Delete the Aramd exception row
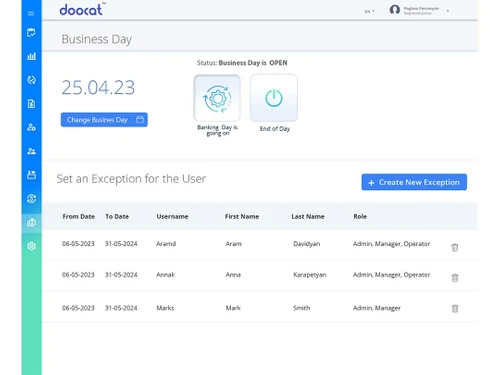 pyautogui.click(x=455, y=247)
